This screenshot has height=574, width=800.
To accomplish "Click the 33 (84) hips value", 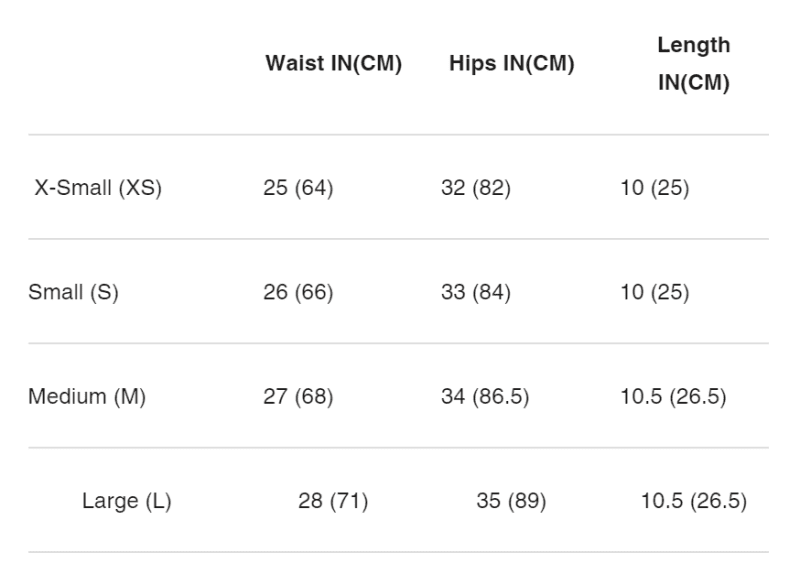I will [x=476, y=292].
